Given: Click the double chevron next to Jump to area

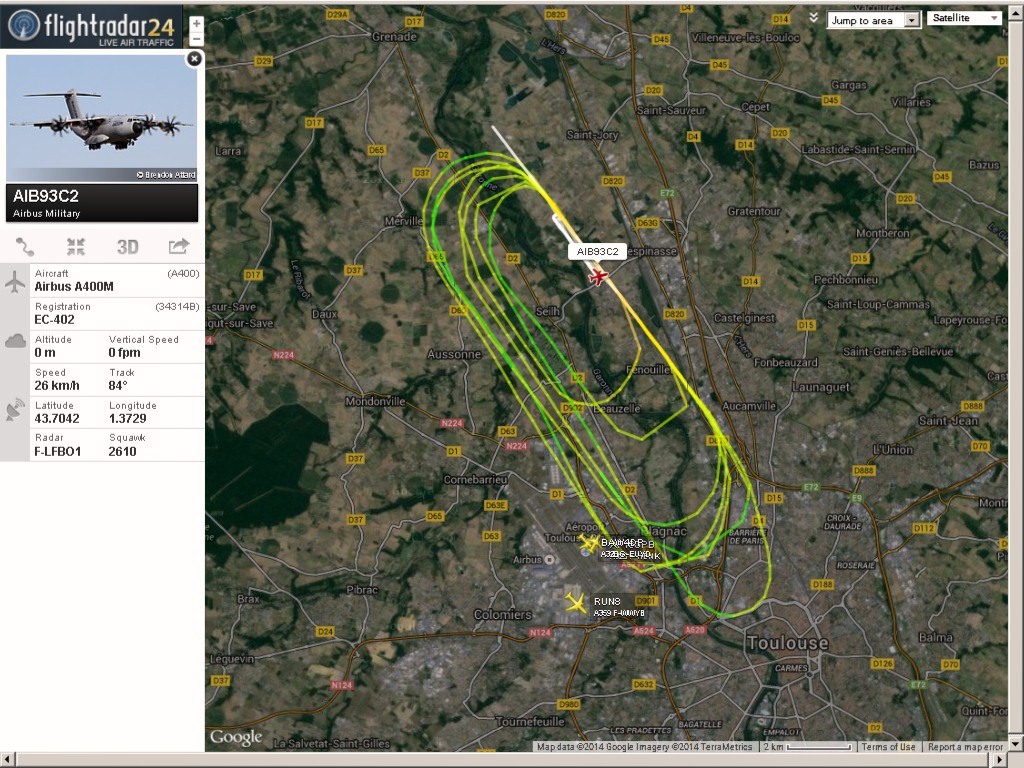Looking at the screenshot, I should (x=813, y=18).
